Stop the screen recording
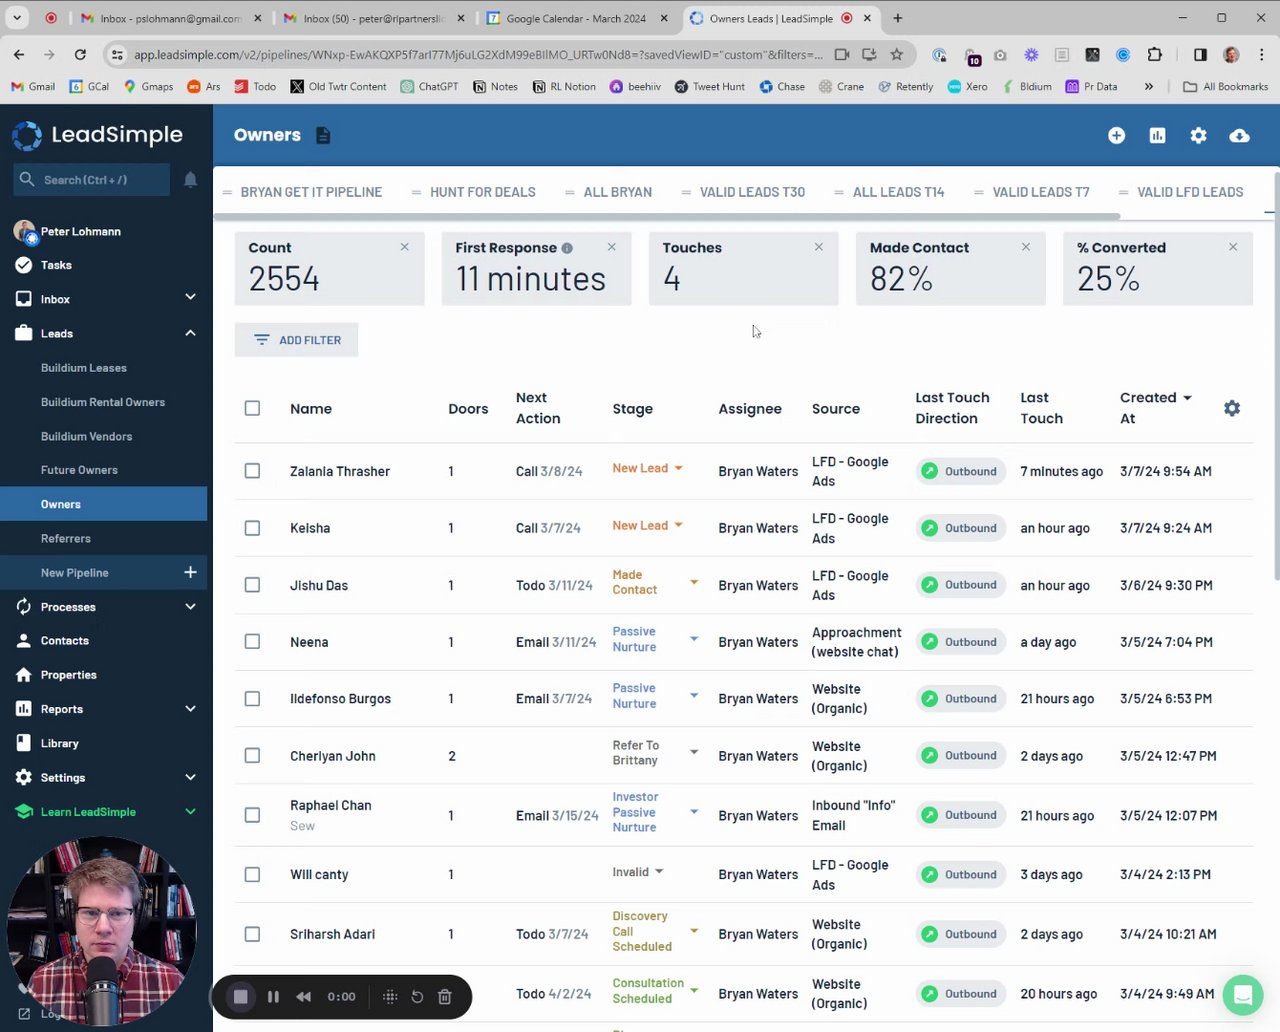This screenshot has height=1032, width=1280. [240, 996]
